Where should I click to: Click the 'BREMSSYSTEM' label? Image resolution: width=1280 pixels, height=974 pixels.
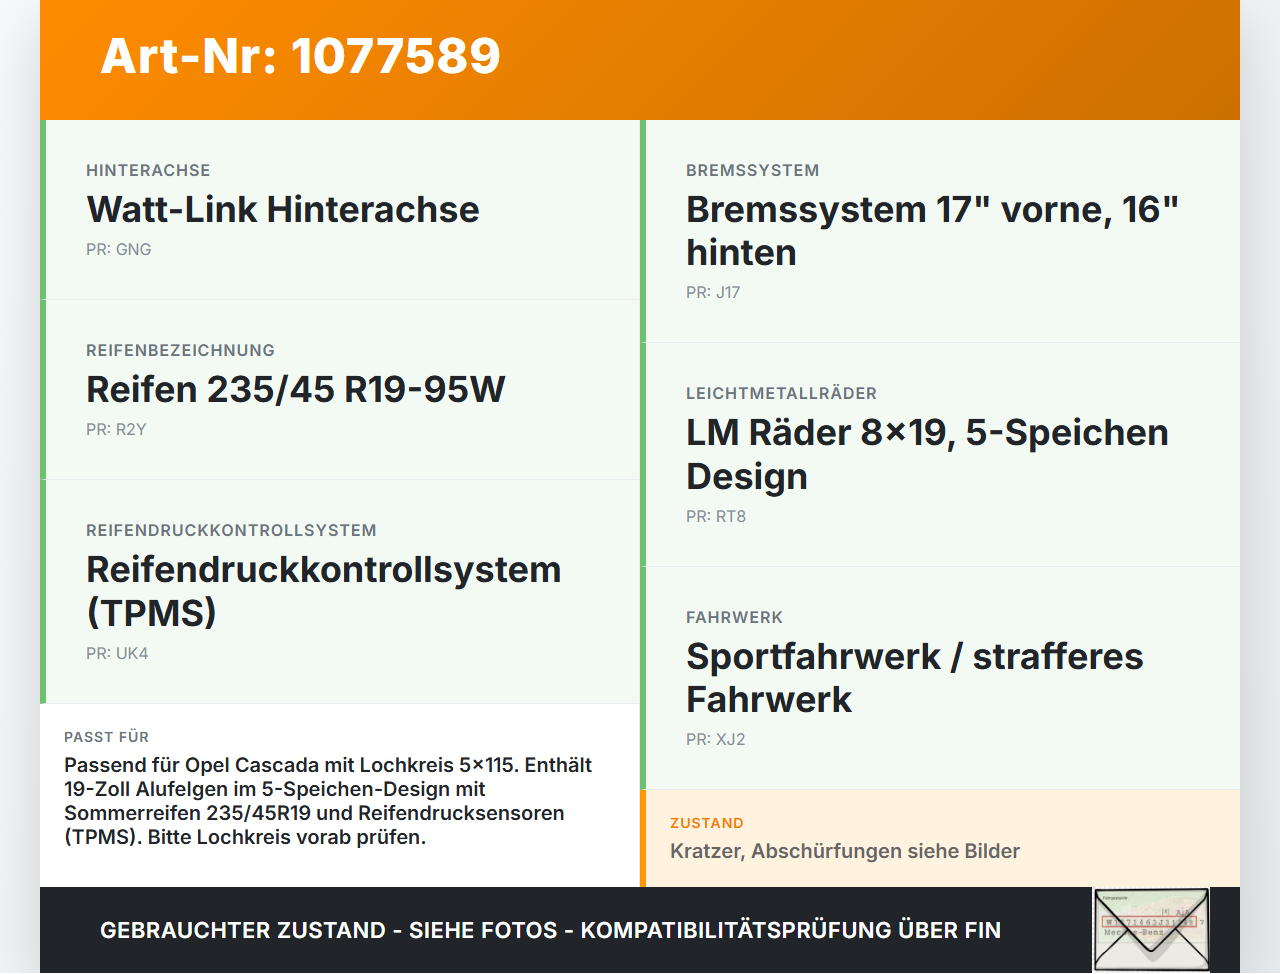(753, 170)
